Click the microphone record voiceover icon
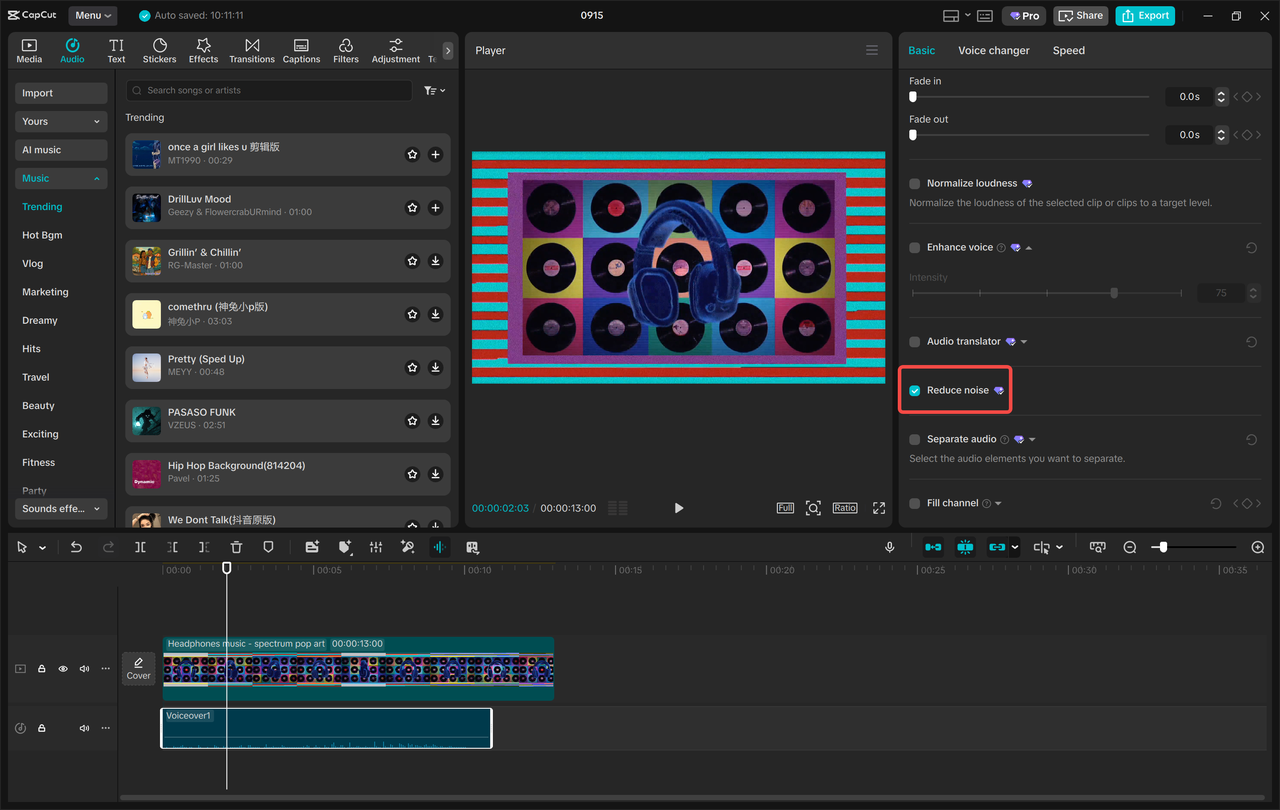This screenshot has width=1280, height=810. pos(889,547)
